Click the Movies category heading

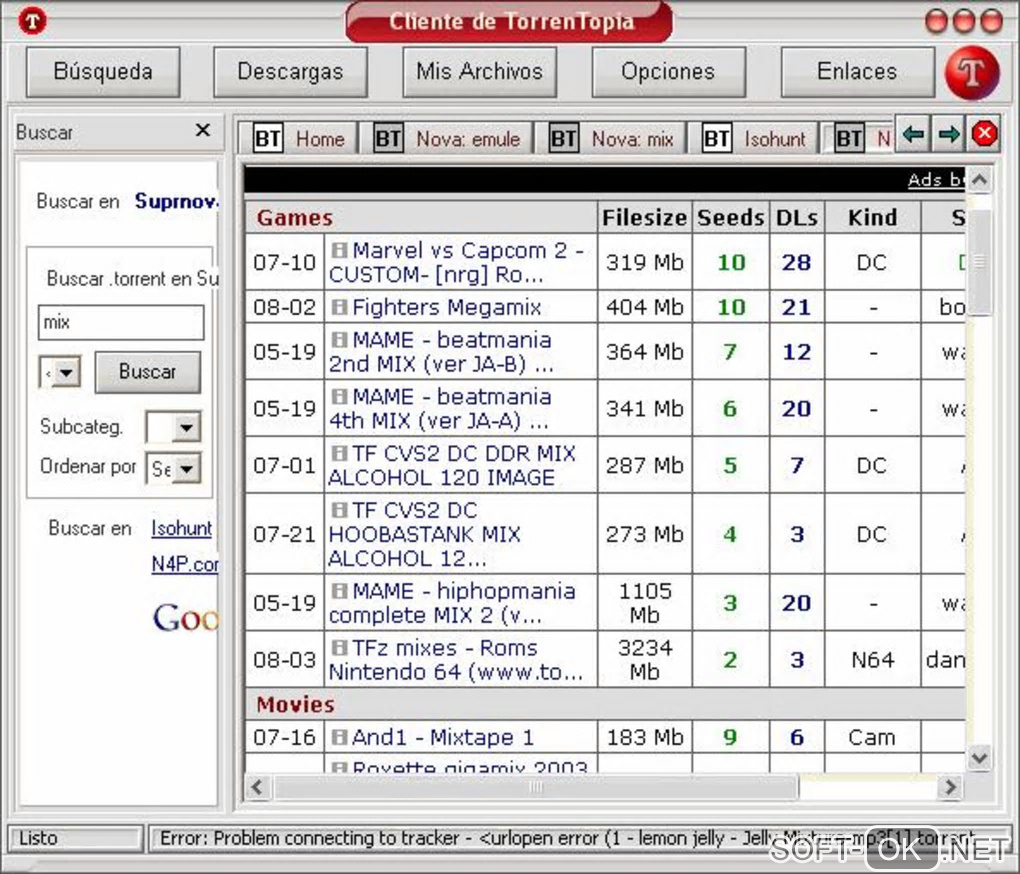click(295, 704)
